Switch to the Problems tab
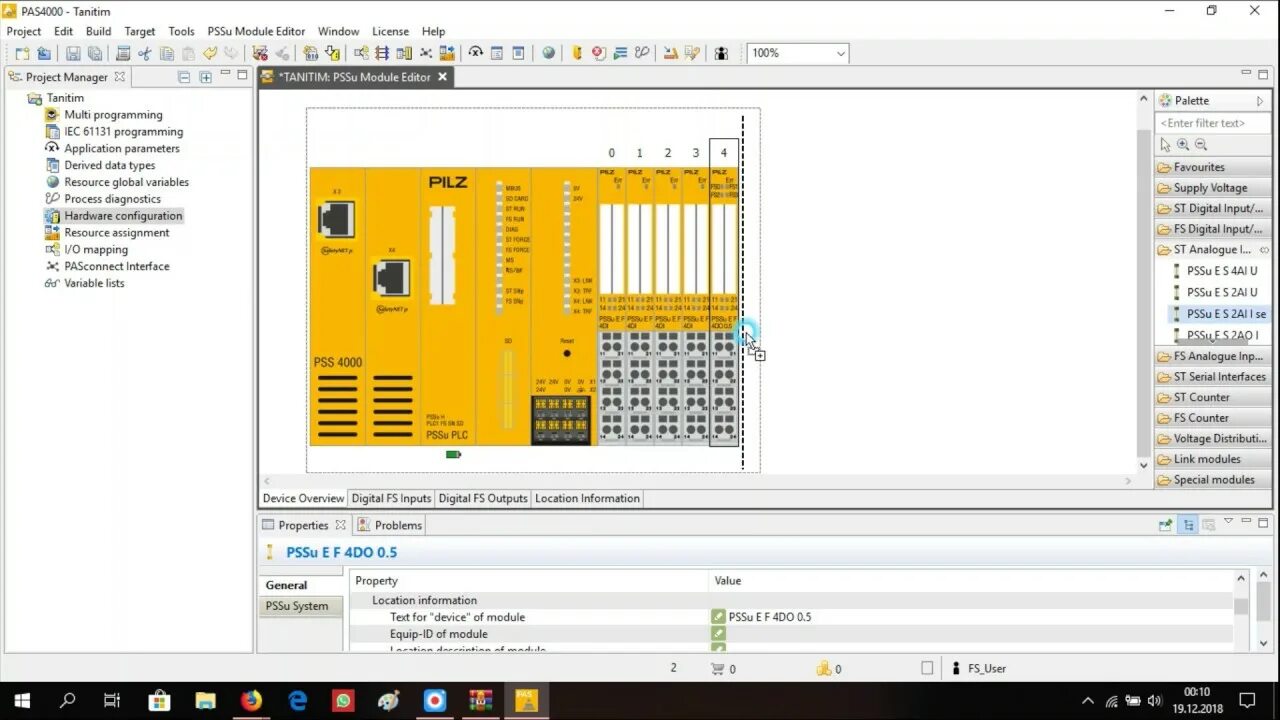 click(x=390, y=525)
